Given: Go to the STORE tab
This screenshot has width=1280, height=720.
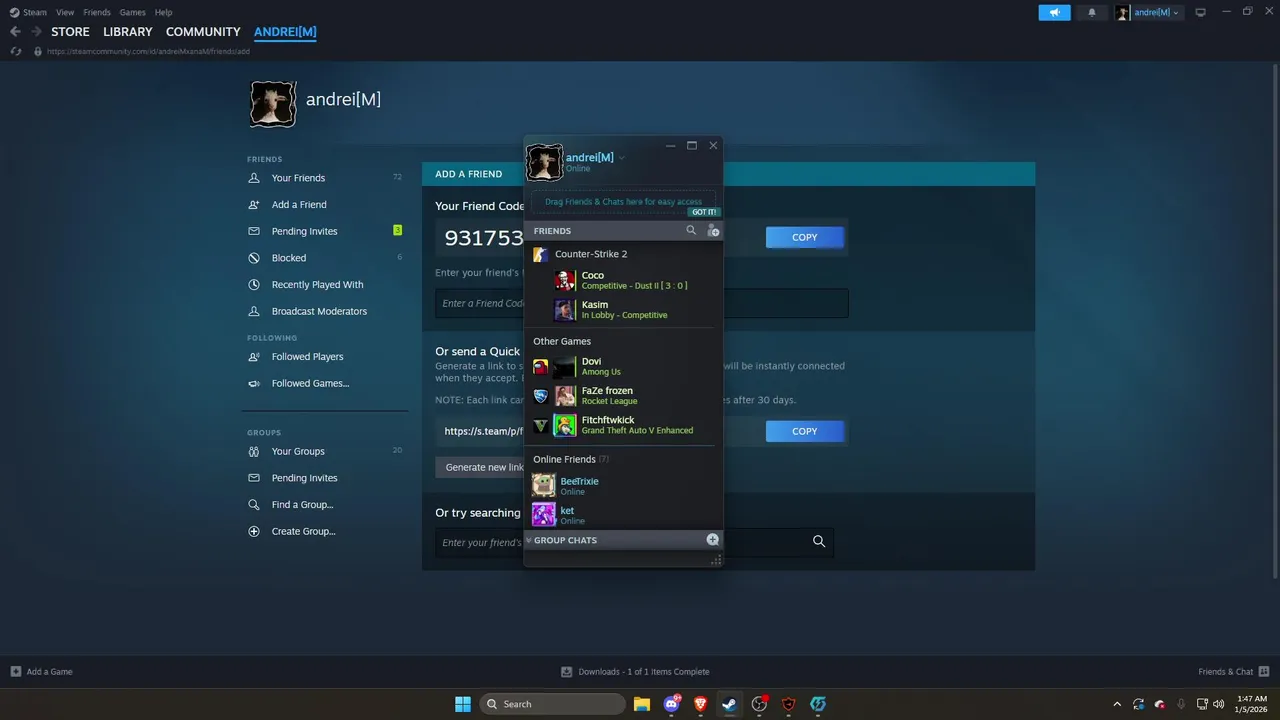Looking at the screenshot, I should pyautogui.click(x=70, y=32).
